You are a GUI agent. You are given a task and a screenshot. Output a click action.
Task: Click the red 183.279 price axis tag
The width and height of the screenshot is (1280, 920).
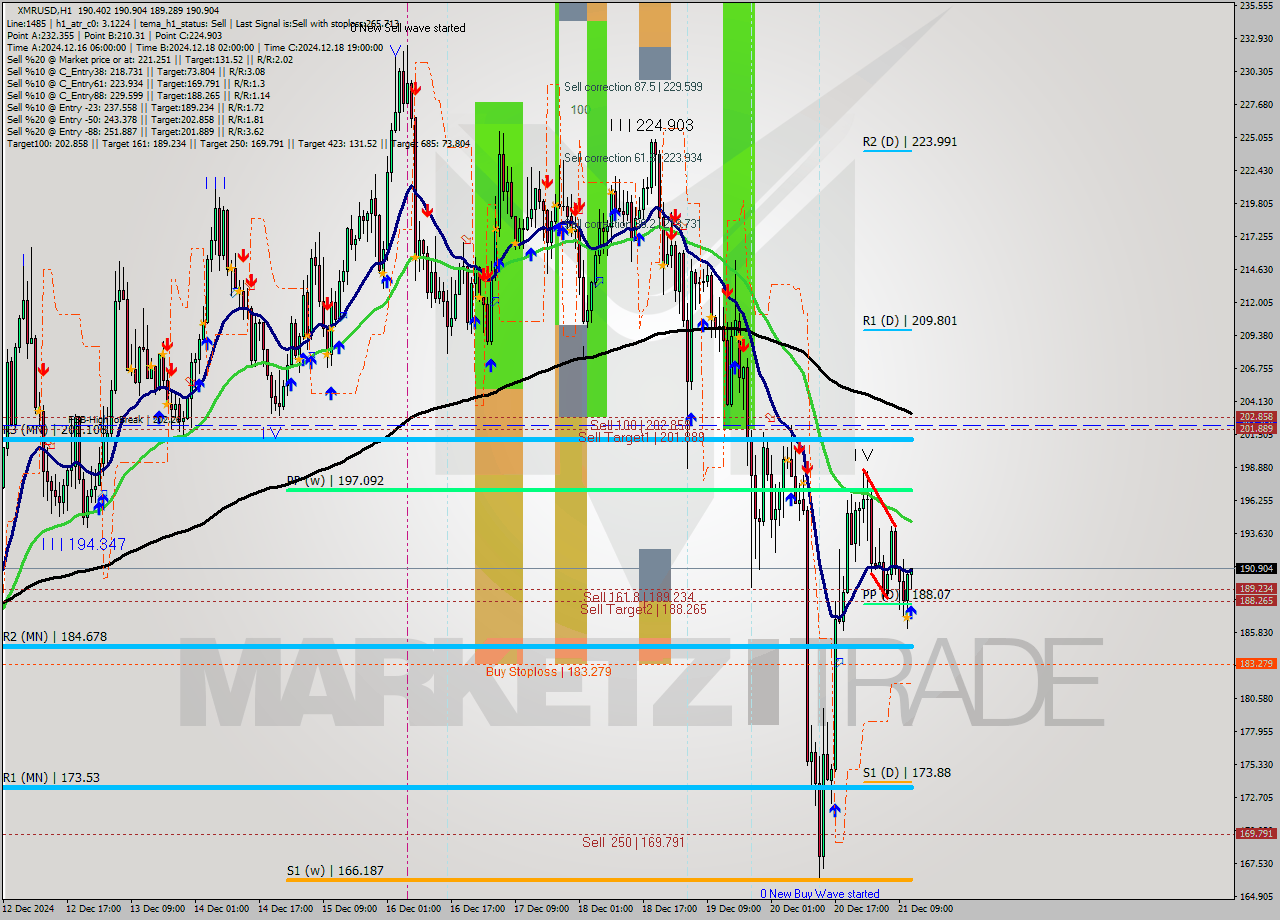[x=1256, y=663]
